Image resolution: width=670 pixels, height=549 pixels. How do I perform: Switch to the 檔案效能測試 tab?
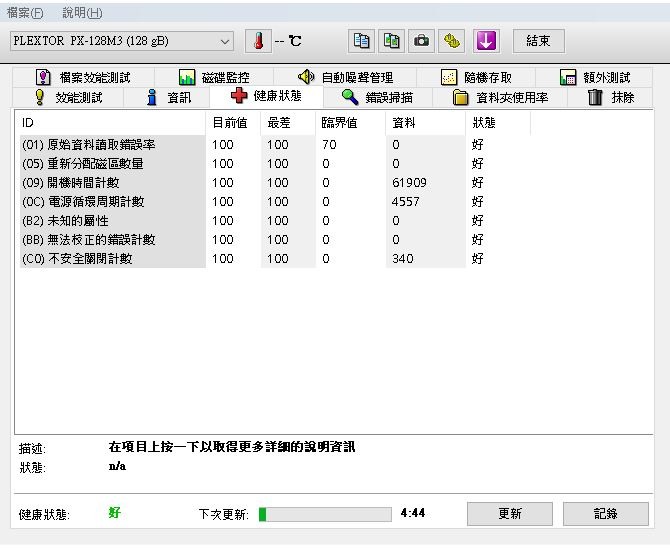tap(84, 78)
